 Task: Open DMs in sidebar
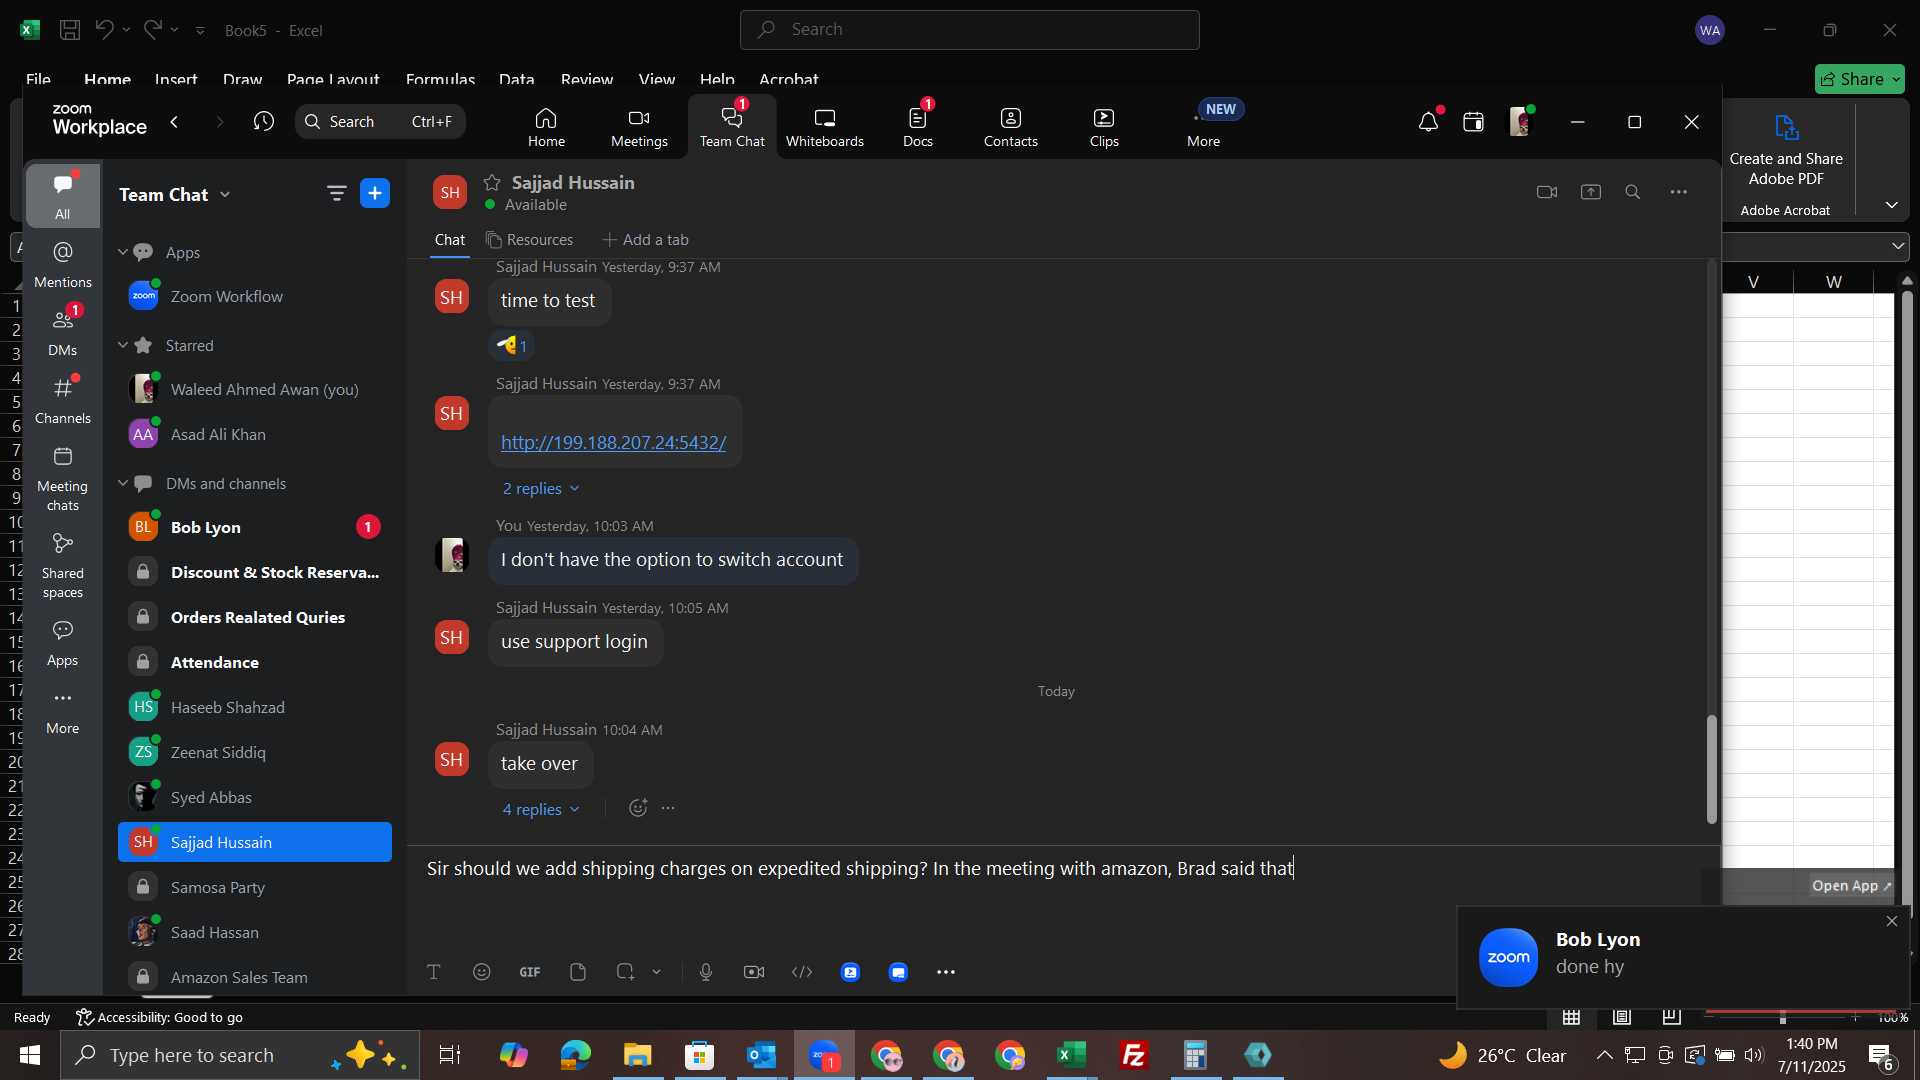click(x=63, y=333)
